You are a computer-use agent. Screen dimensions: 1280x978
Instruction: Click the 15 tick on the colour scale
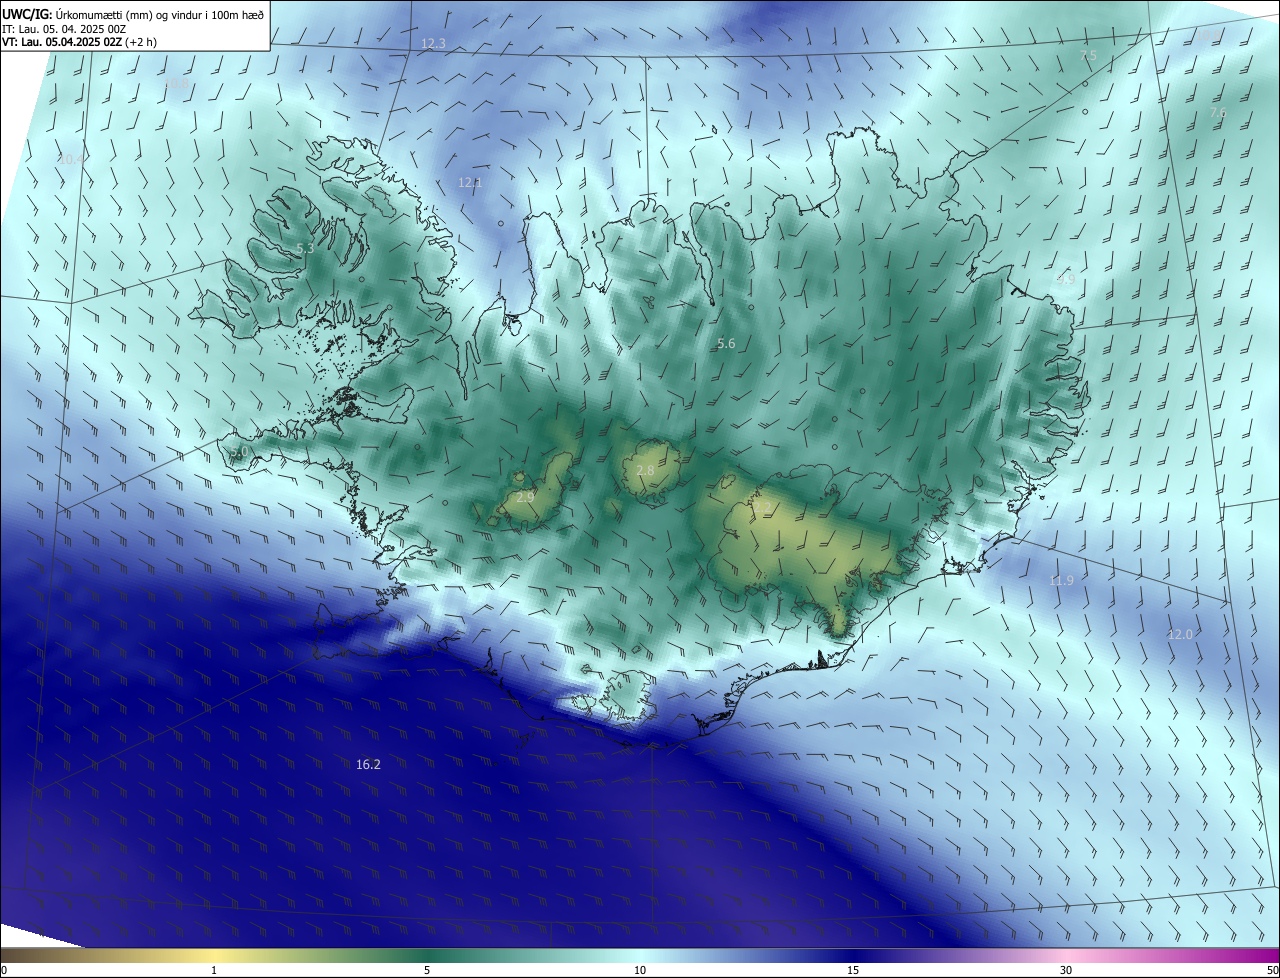tap(853, 971)
